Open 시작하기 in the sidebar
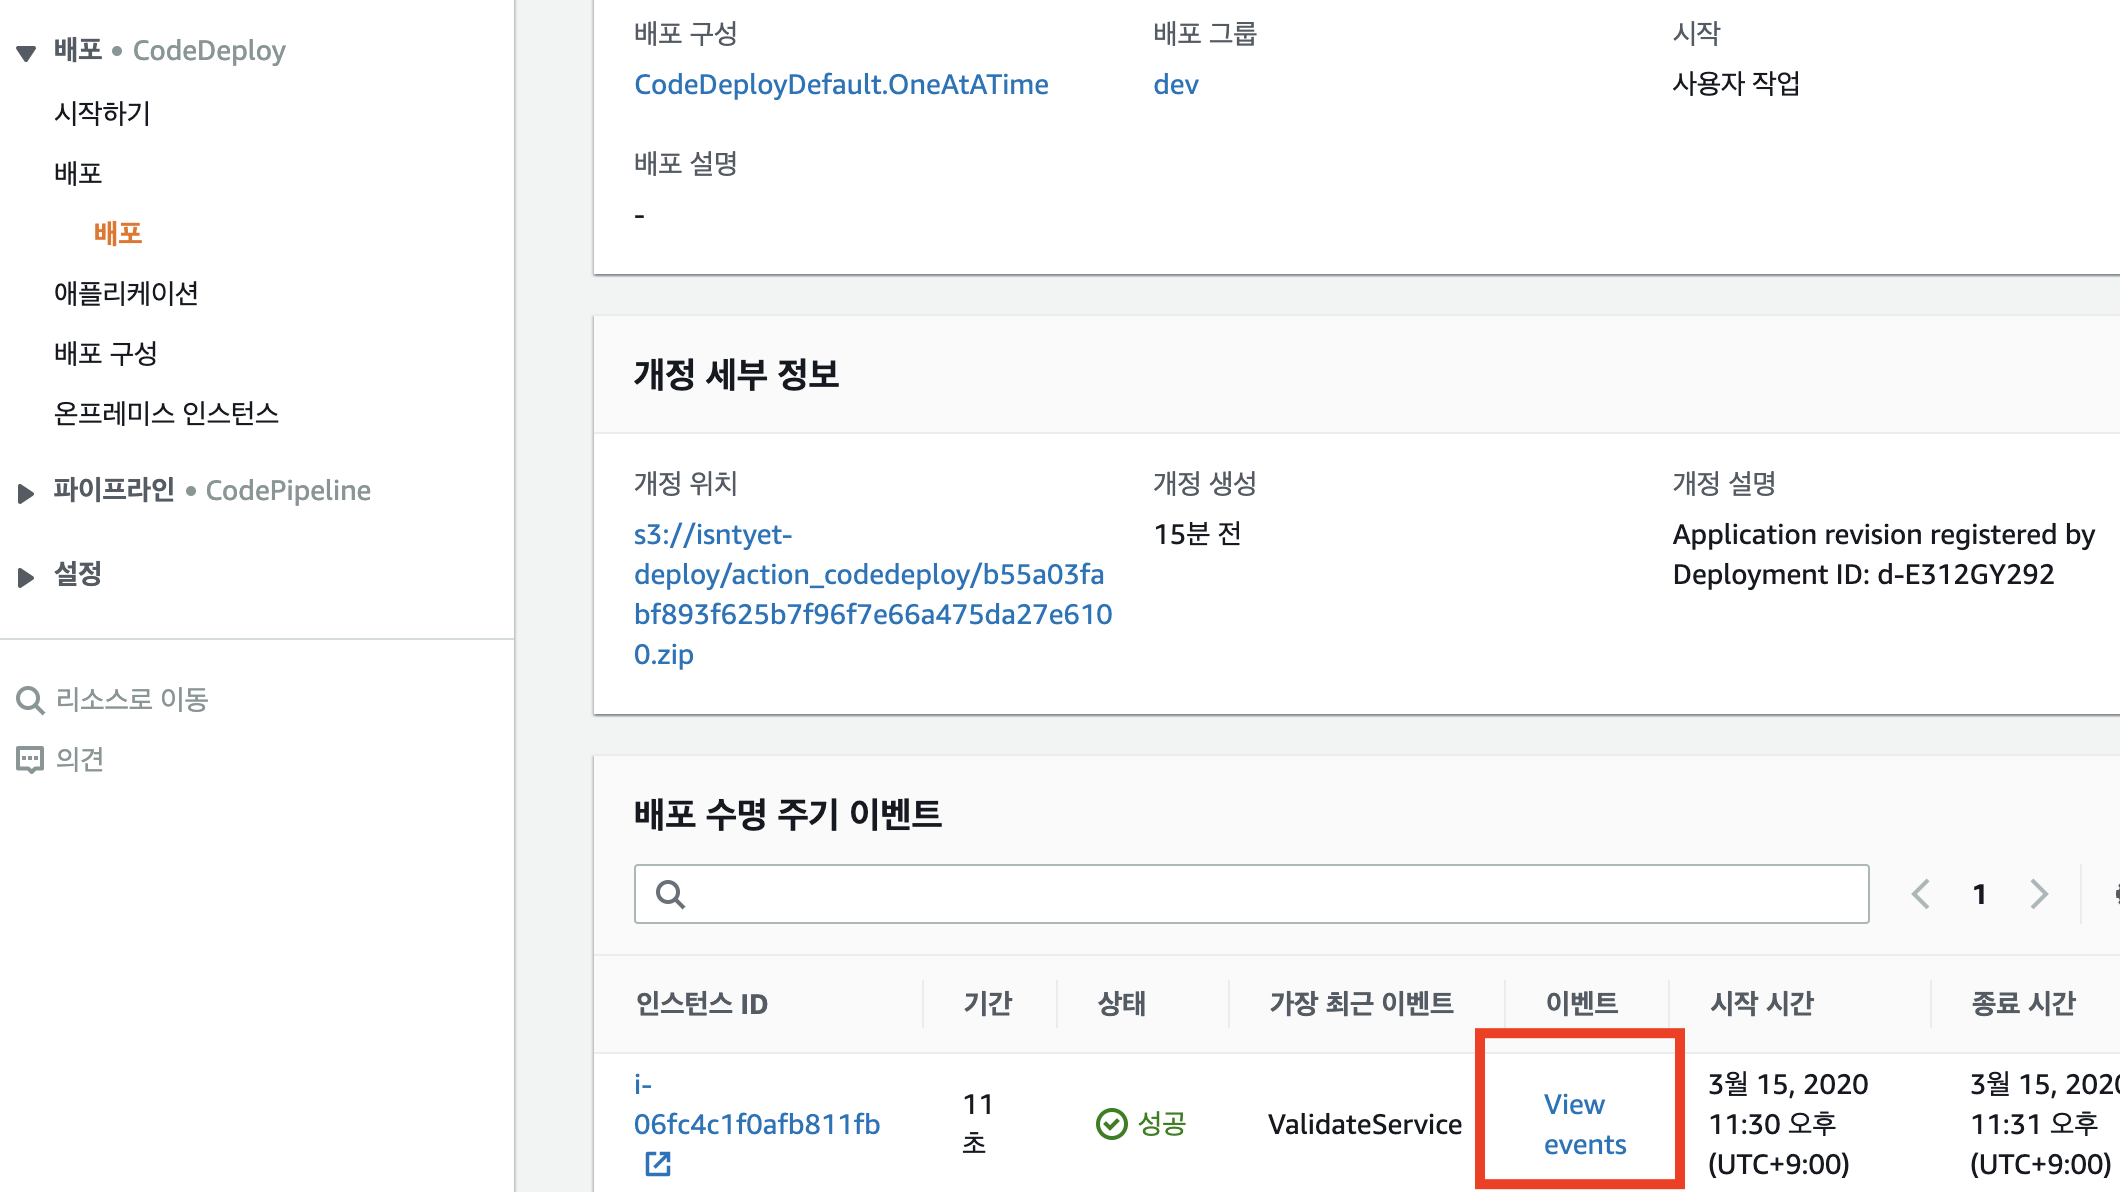Image resolution: width=2120 pixels, height=1192 pixels. click(102, 113)
